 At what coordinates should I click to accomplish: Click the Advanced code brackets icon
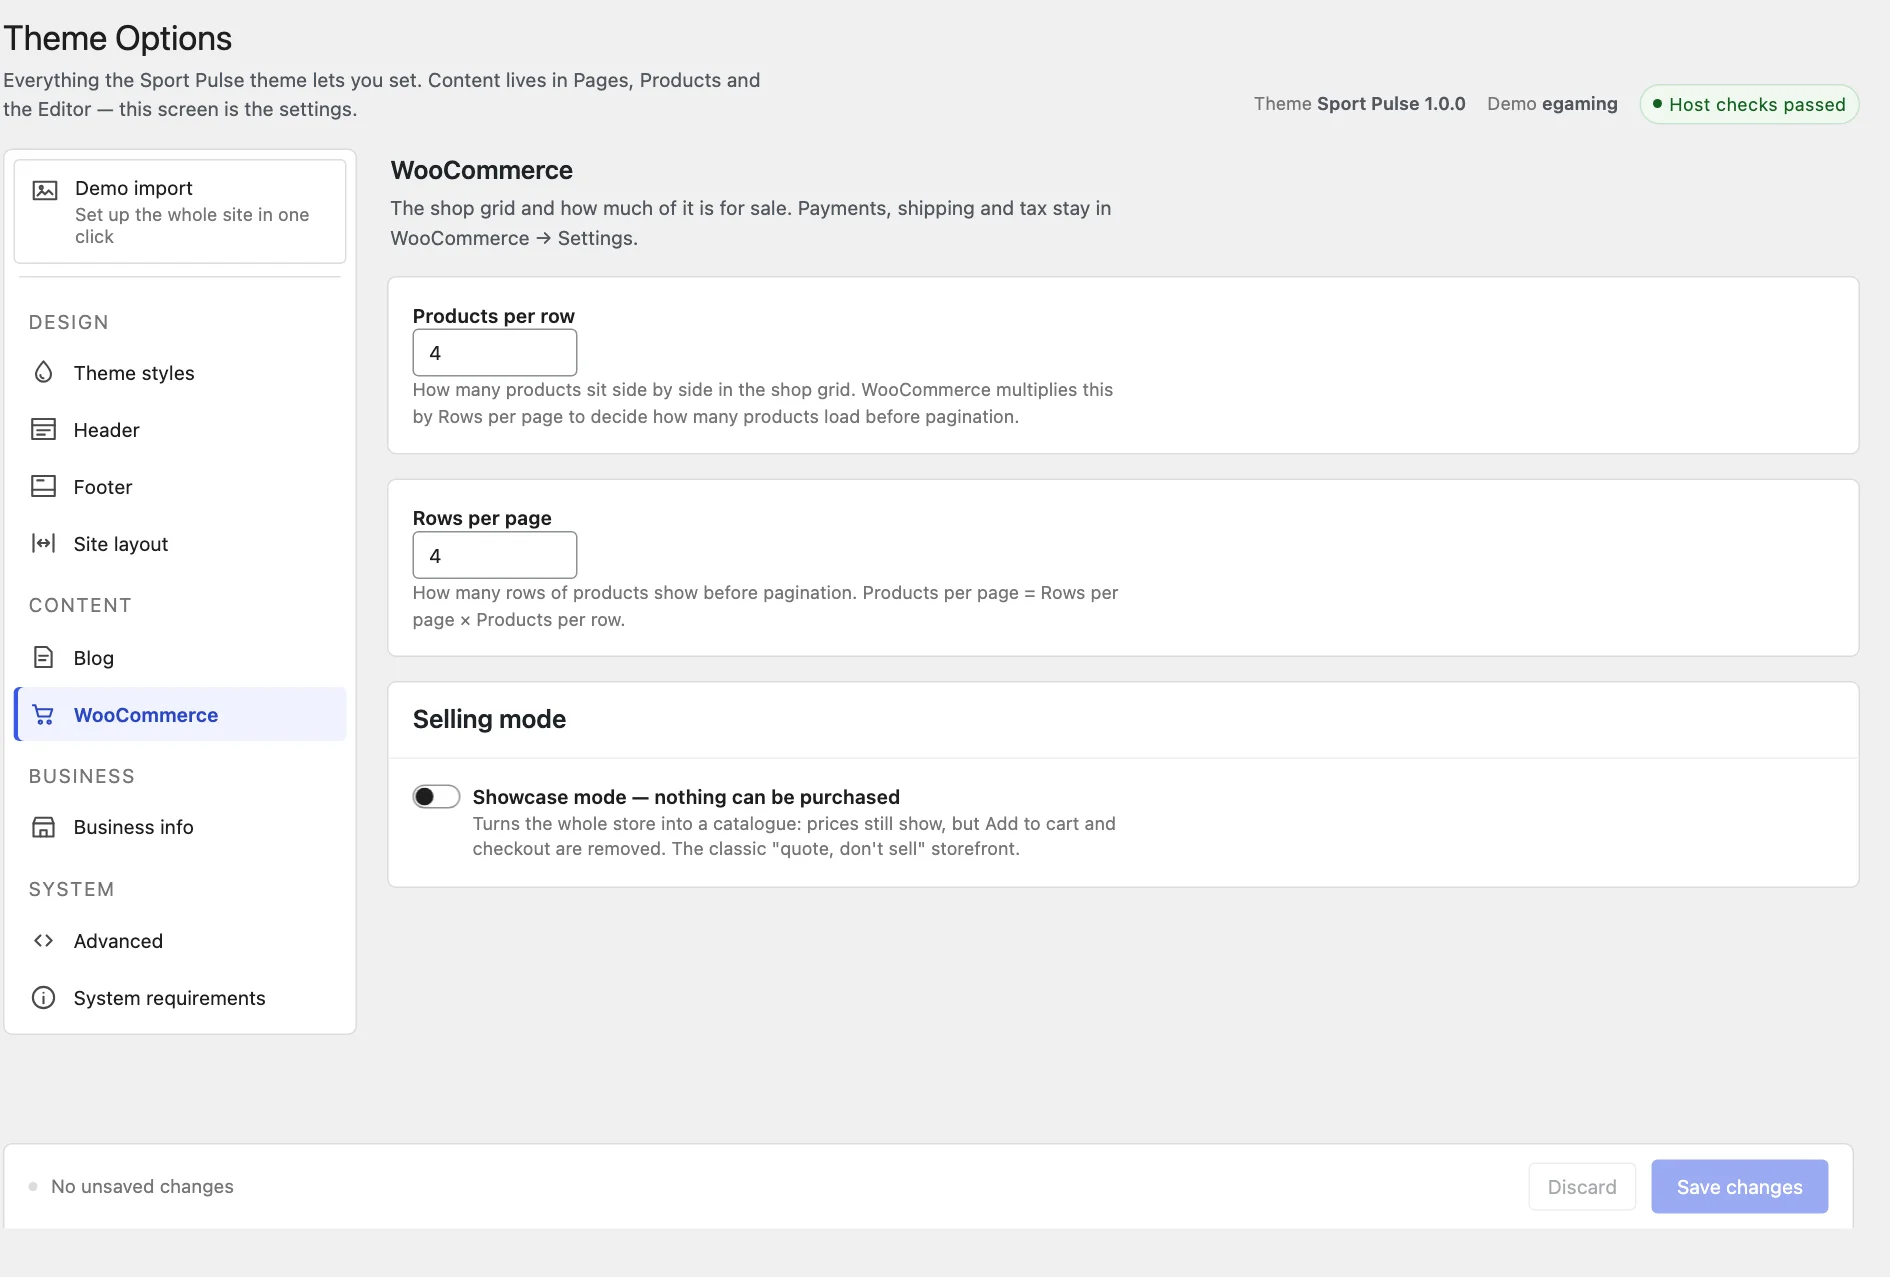coord(43,941)
